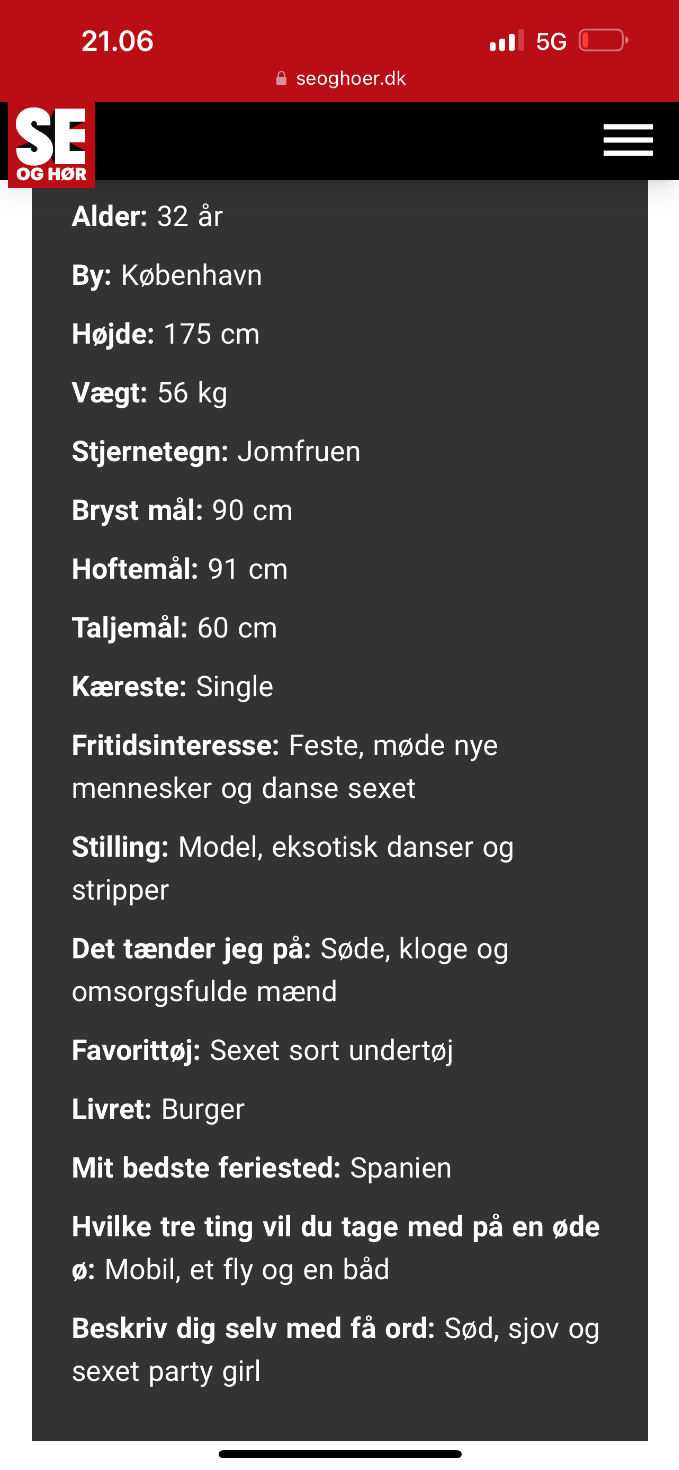
Task: Tap the 21.06 clock in status bar
Action: 117,41
